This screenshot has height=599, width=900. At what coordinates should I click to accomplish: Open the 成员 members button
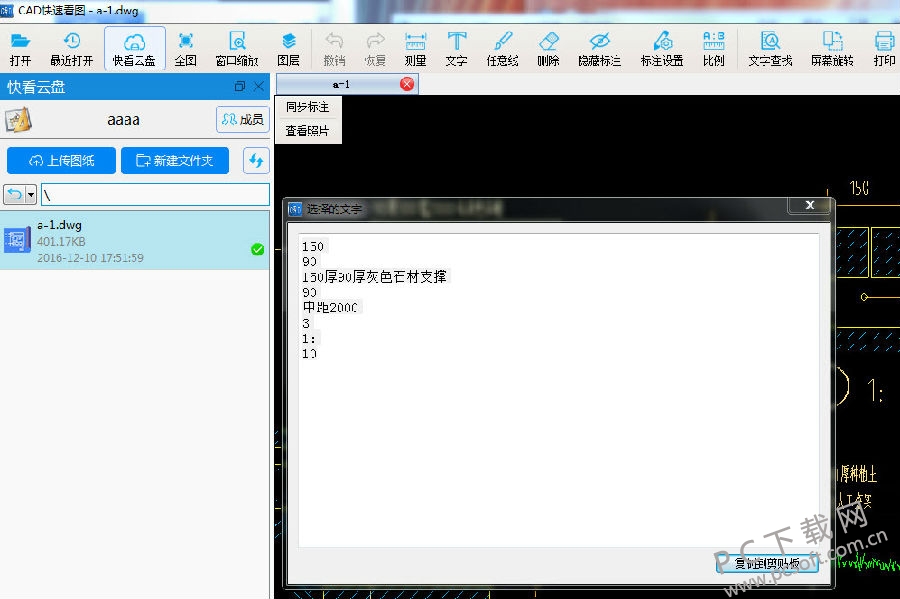pos(243,119)
